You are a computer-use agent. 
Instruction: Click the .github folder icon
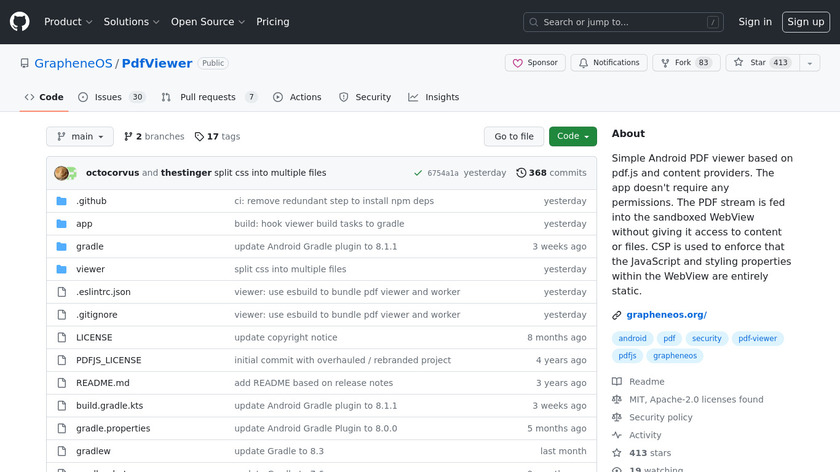[x=62, y=201]
